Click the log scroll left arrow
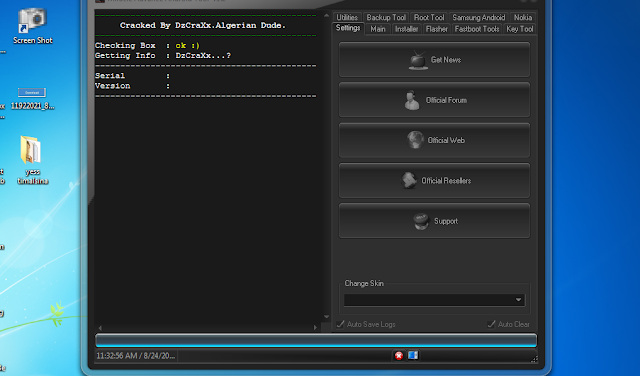640x376 pixels. 100,327
